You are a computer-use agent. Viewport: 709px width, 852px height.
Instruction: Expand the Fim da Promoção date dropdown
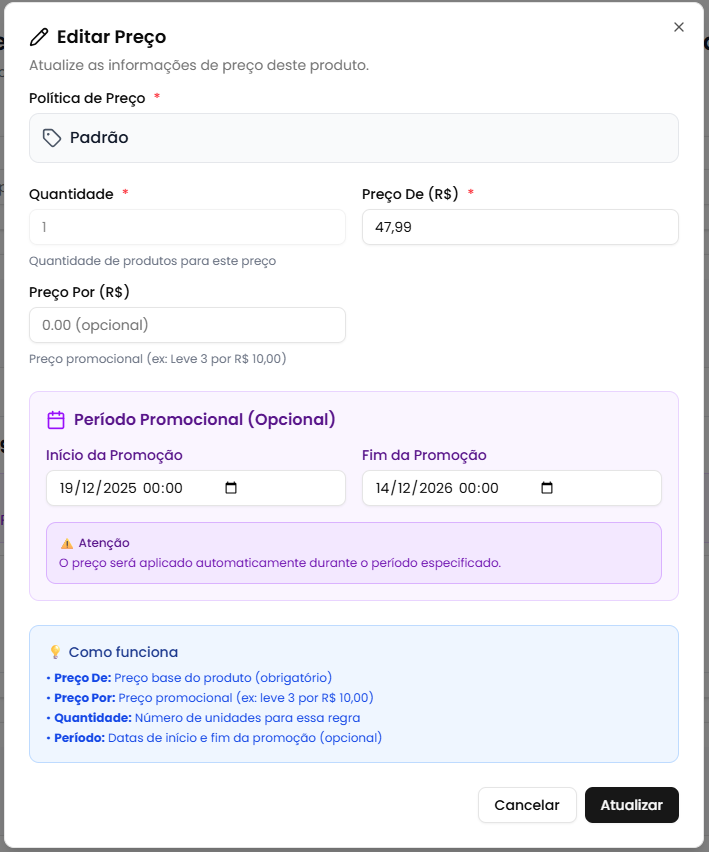tap(546, 488)
